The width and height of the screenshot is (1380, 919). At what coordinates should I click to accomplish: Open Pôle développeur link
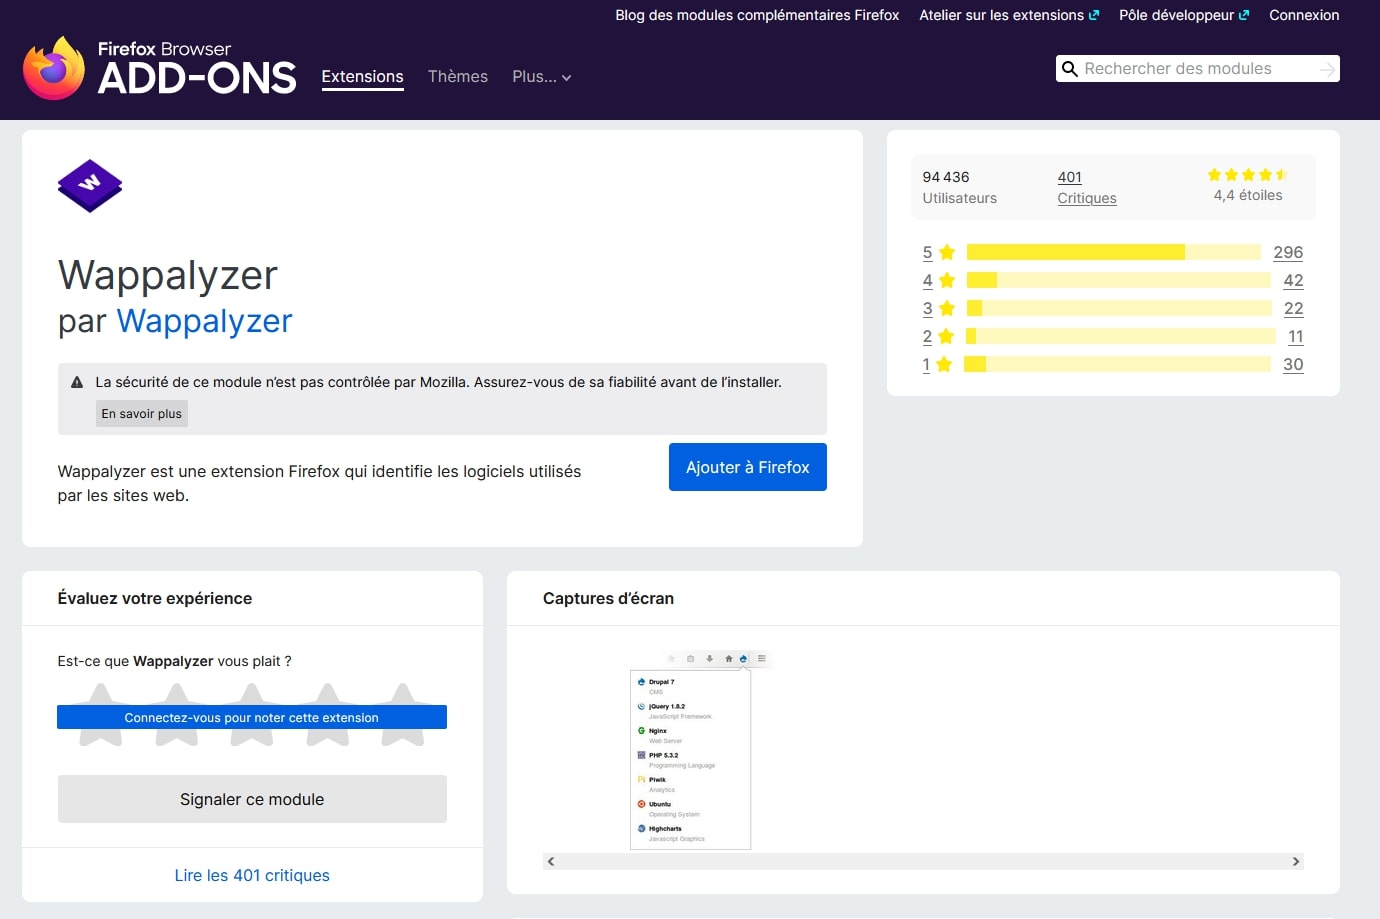[x=1184, y=15]
